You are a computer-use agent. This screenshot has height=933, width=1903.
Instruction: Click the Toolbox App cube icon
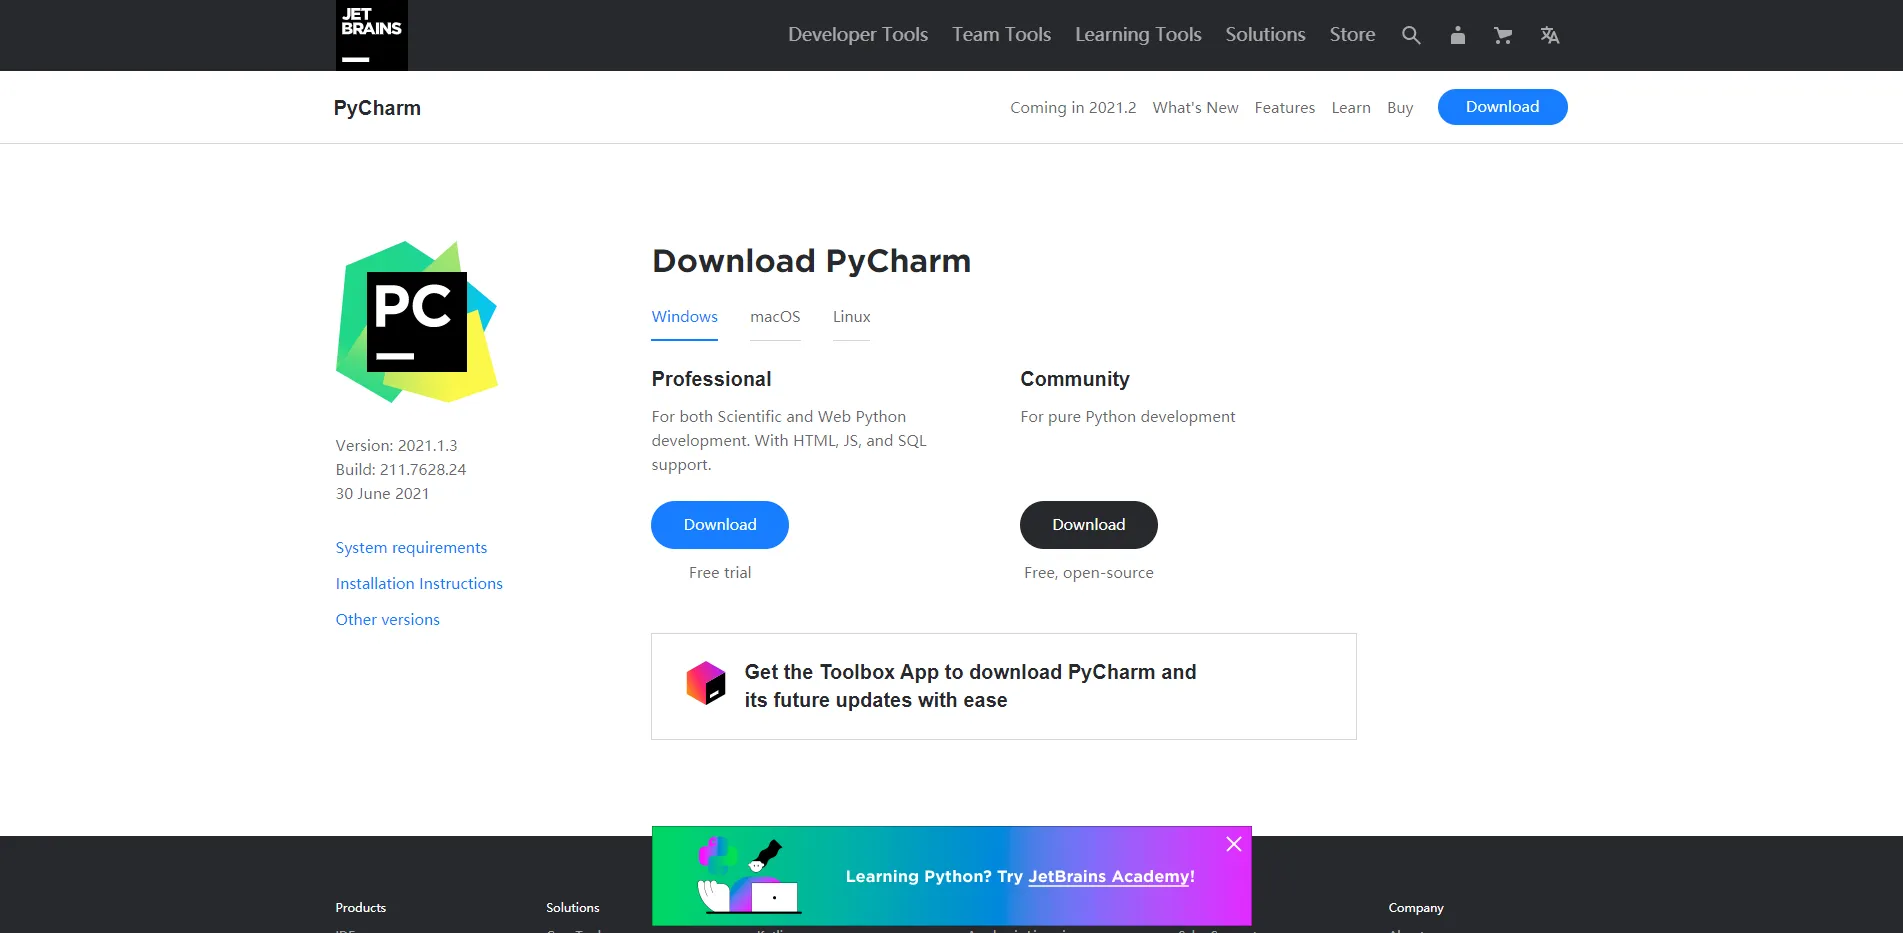(706, 683)
